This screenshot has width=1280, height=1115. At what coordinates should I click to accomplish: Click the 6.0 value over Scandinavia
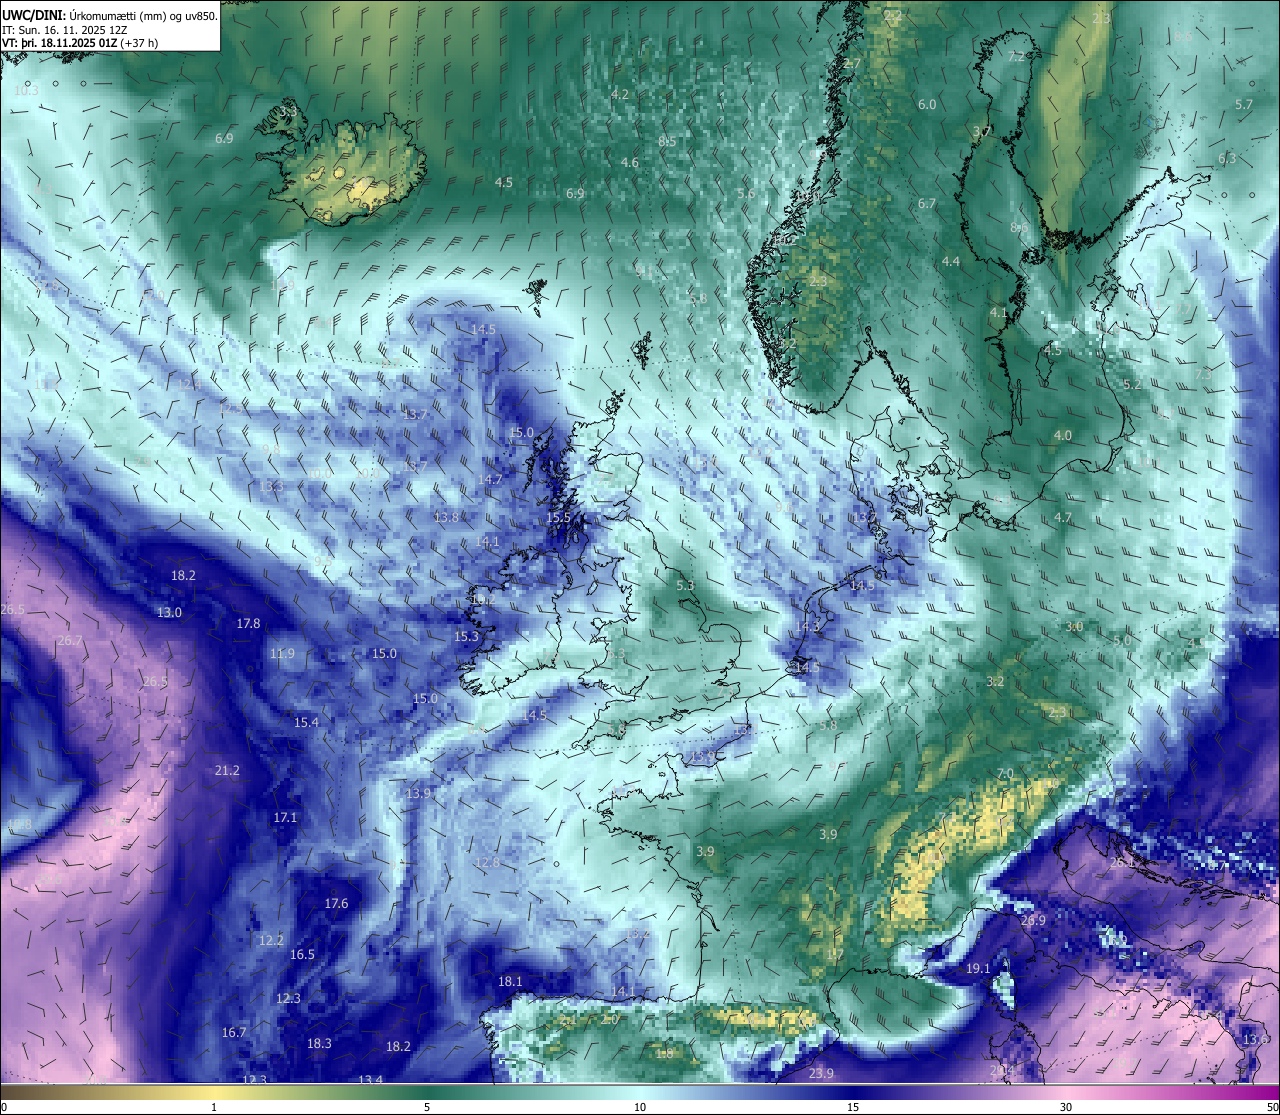(x=927, y=104)
